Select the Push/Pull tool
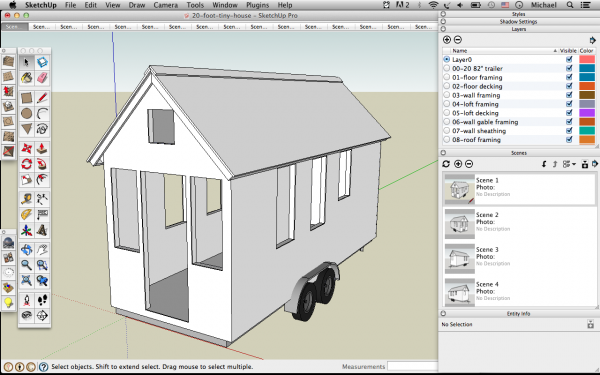The image size is (600, 375). 42,148
